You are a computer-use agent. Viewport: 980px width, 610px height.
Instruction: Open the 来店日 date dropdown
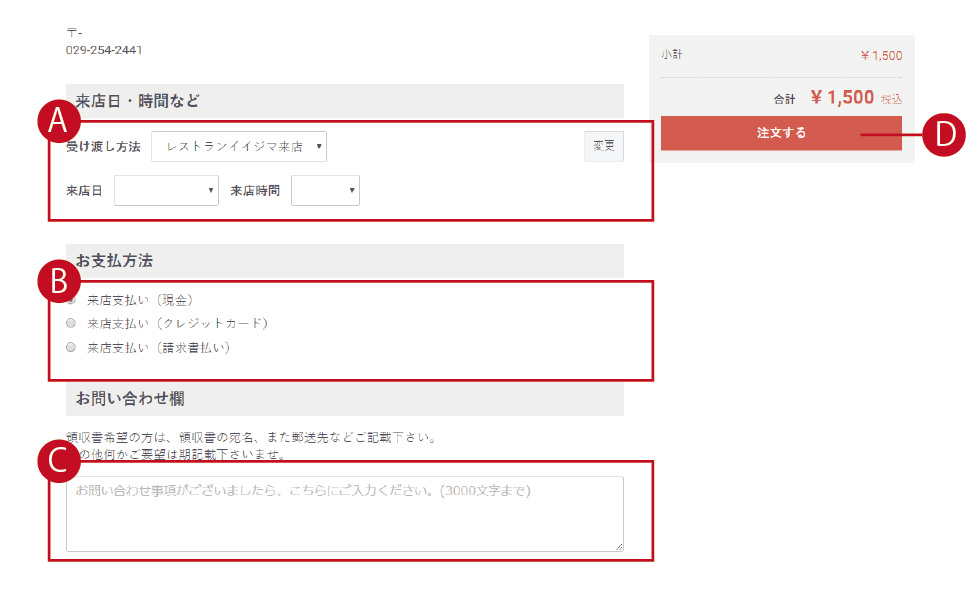pos(166,191)
